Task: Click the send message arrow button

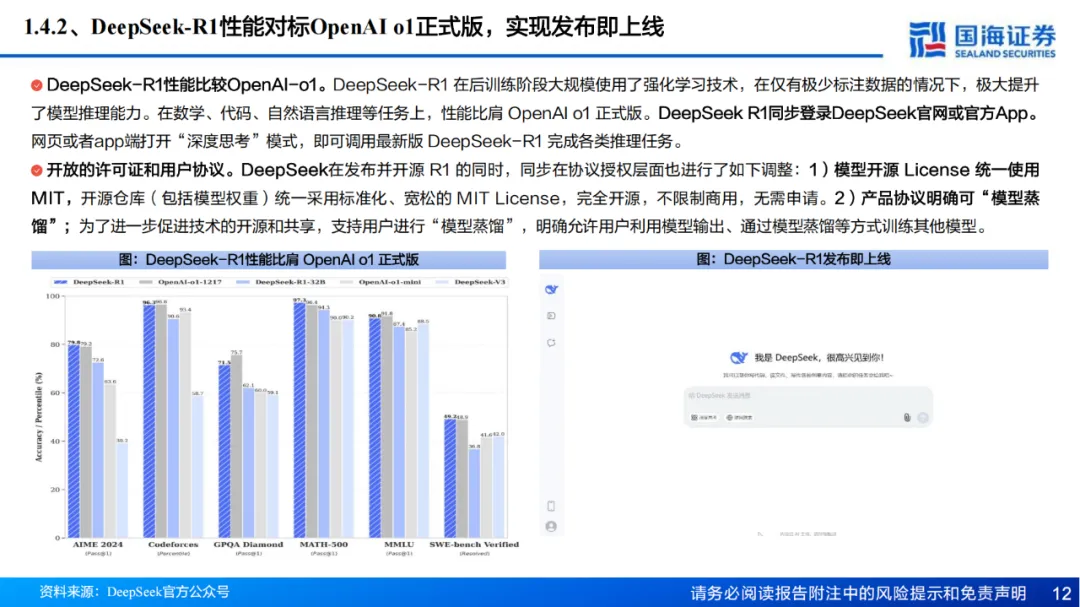Action: pyautogui.click(x=923, y=418)
